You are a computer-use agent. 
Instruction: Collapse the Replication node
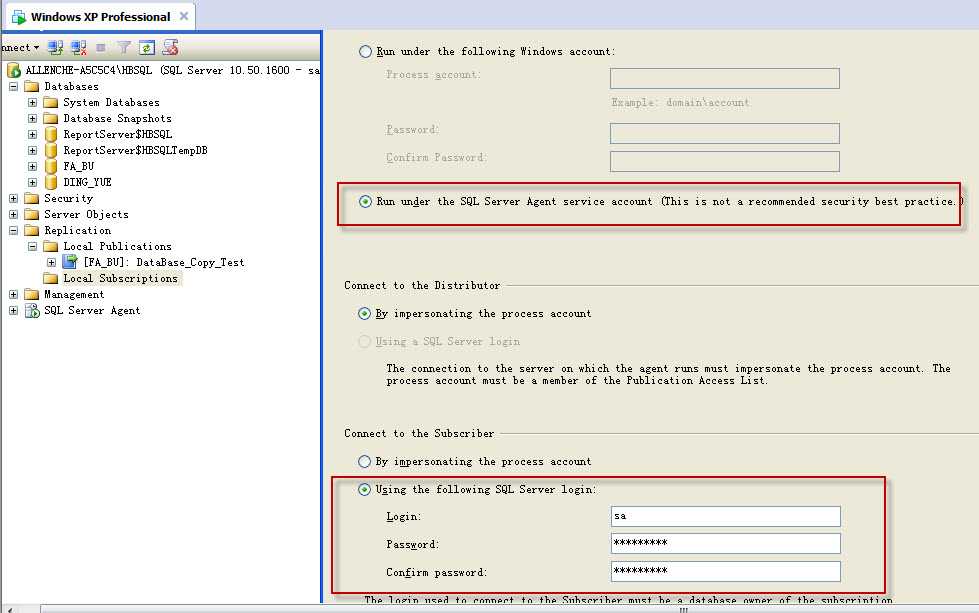(13, 230)
